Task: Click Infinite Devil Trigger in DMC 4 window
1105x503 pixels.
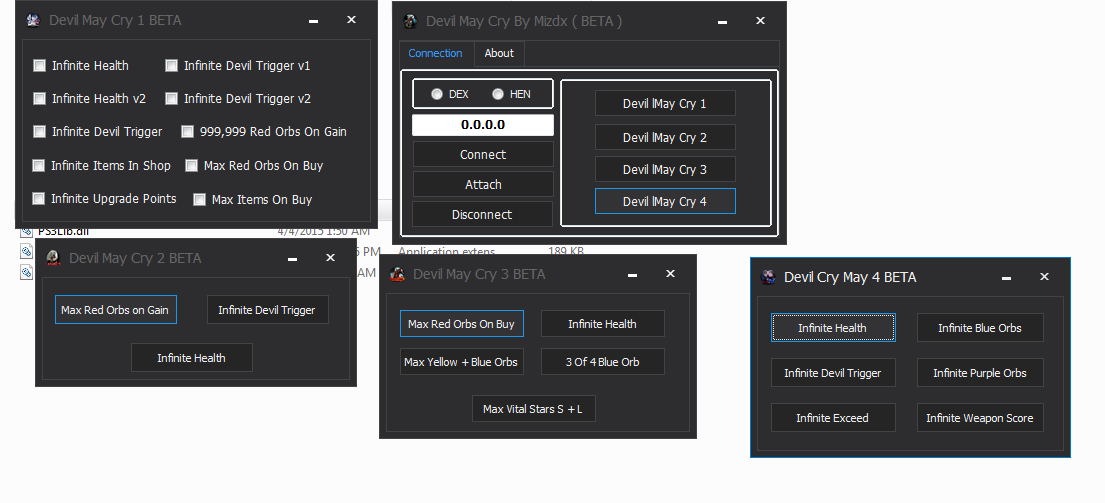Action: coord(833,373)
